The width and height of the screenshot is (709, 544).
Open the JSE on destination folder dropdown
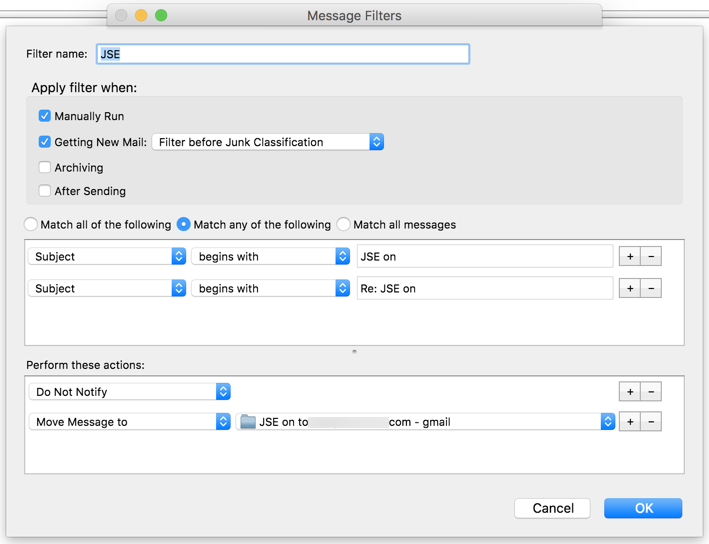(425, 422)
